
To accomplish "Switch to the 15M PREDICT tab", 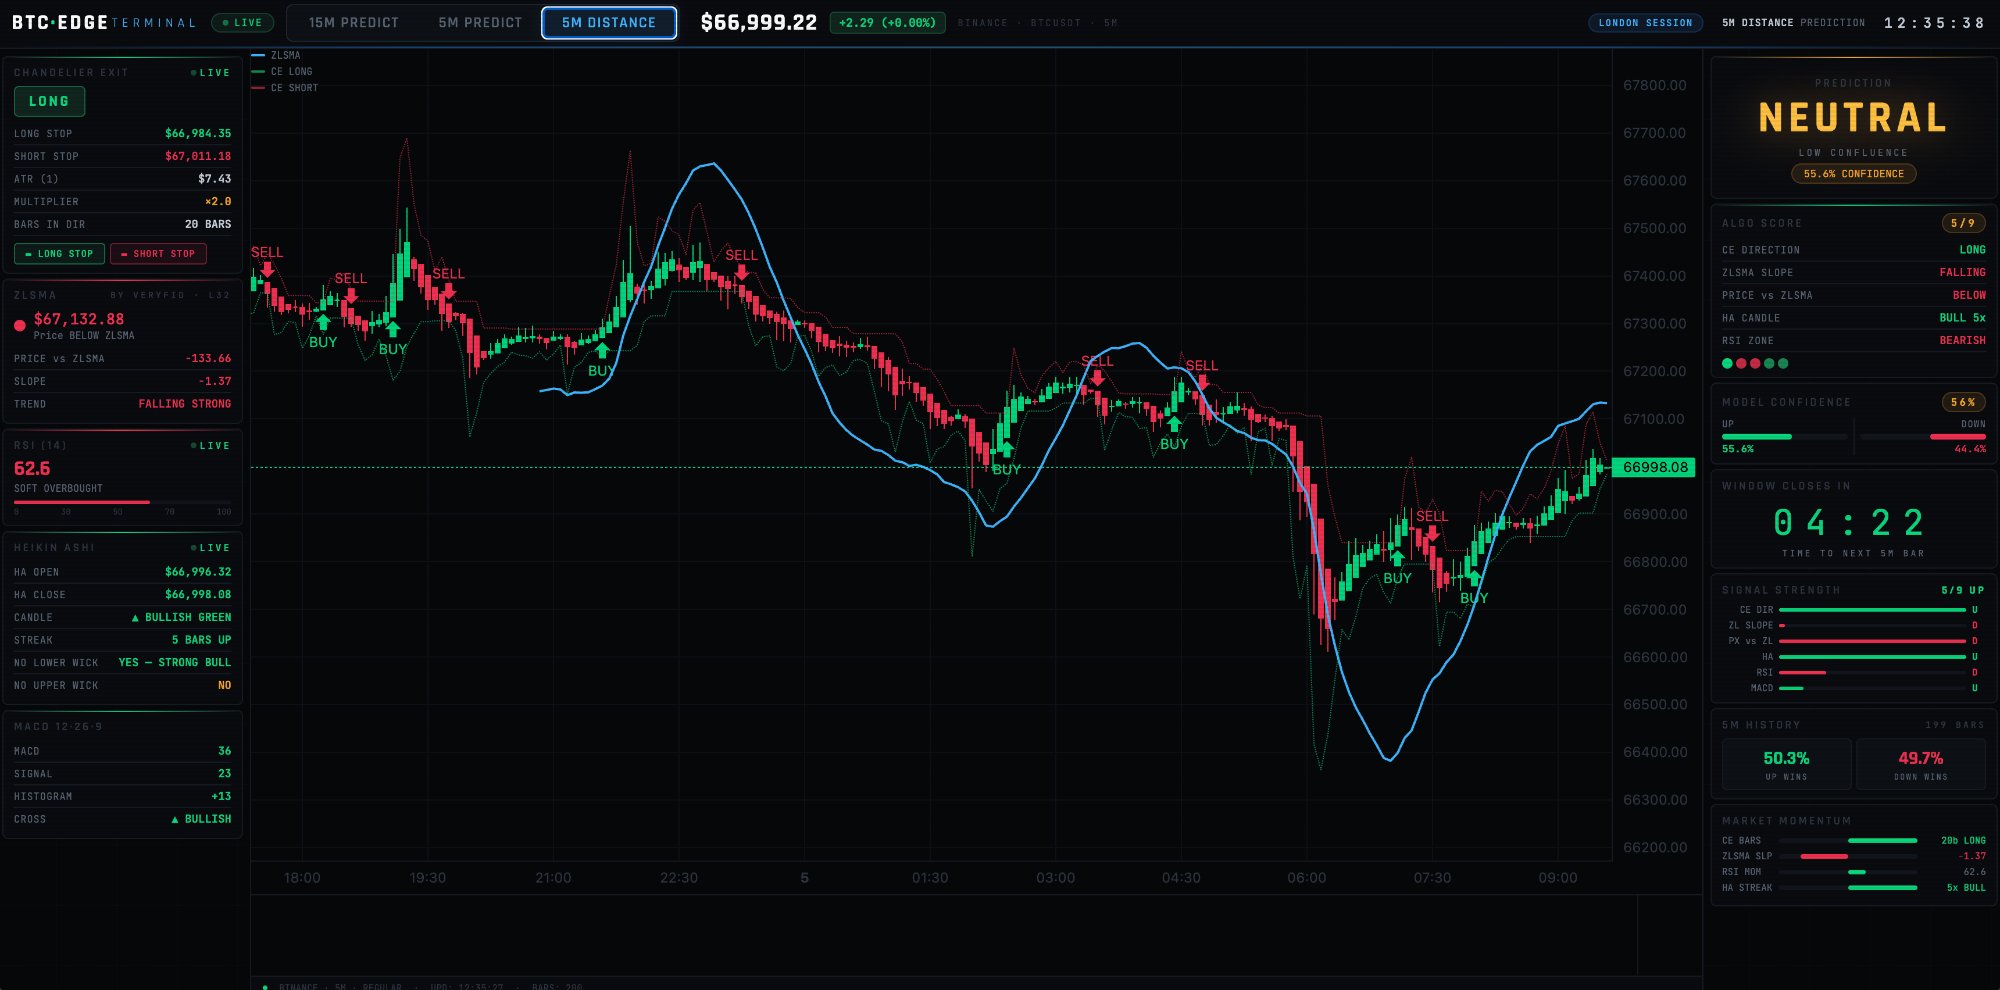I will pos(353,22).
